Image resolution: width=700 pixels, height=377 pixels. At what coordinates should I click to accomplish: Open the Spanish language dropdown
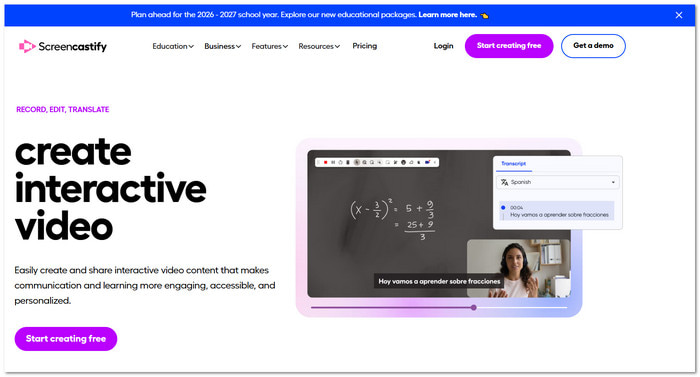[558, 182]
